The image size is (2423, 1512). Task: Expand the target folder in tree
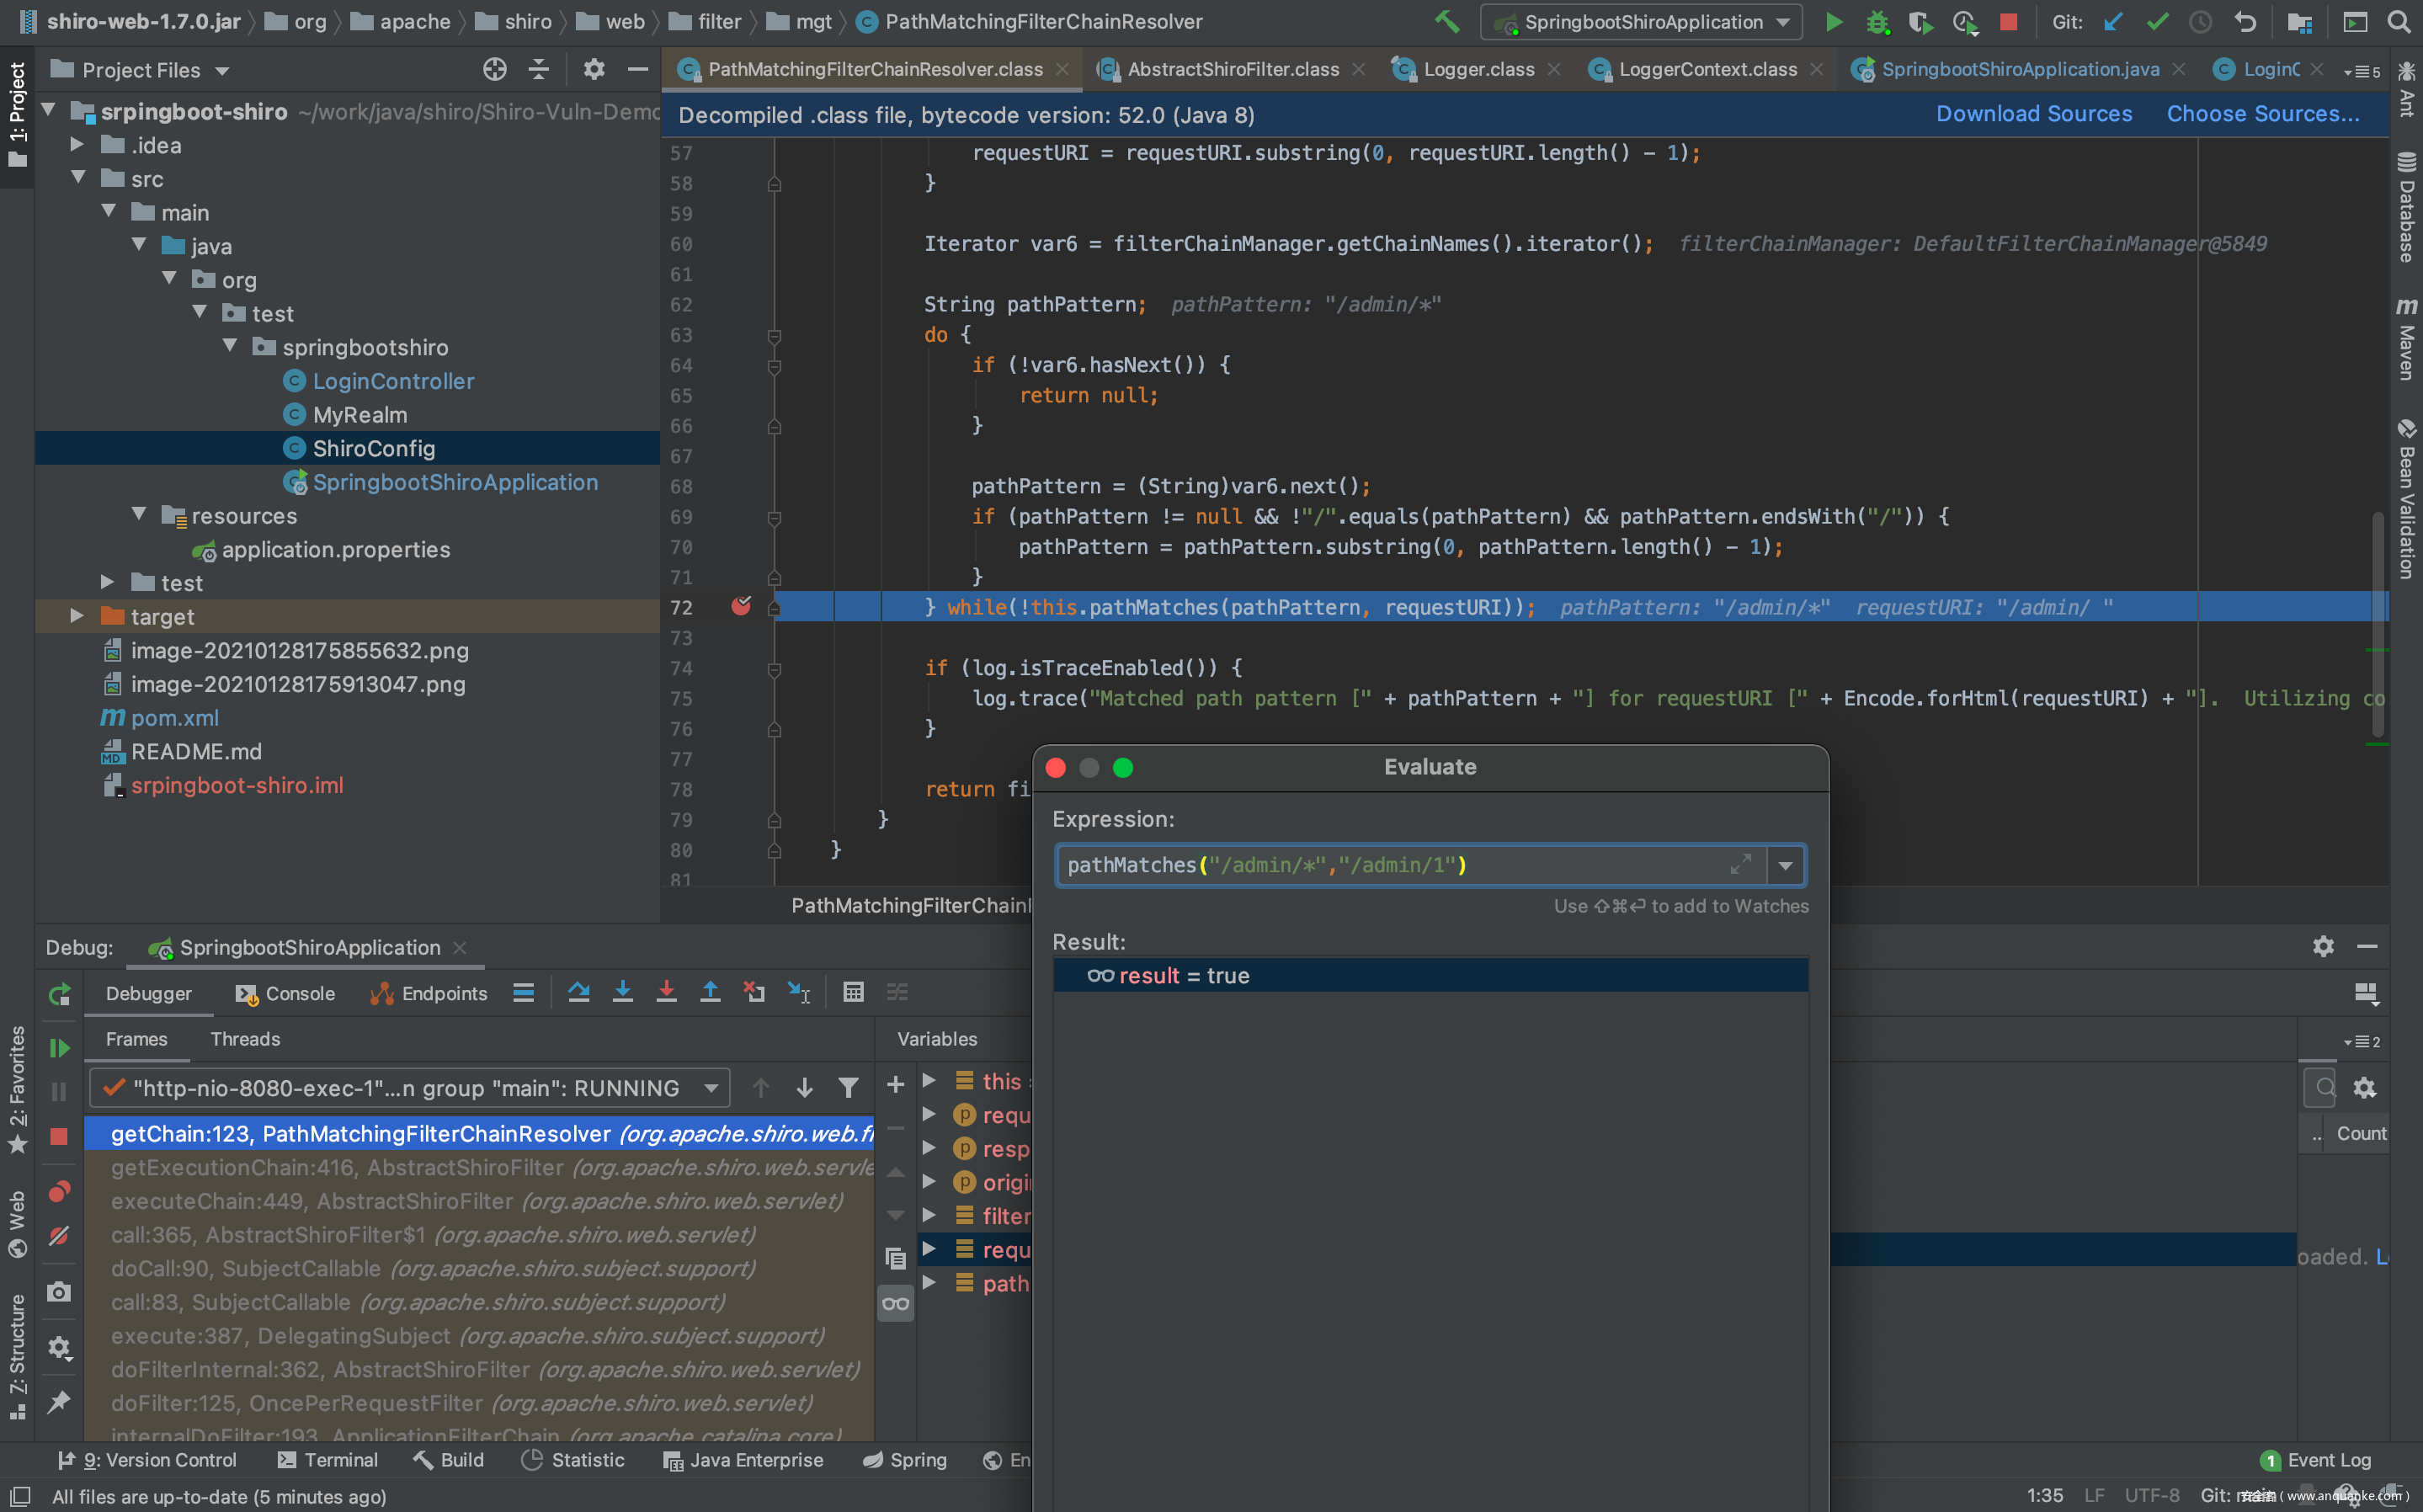(x=77, y=616)
